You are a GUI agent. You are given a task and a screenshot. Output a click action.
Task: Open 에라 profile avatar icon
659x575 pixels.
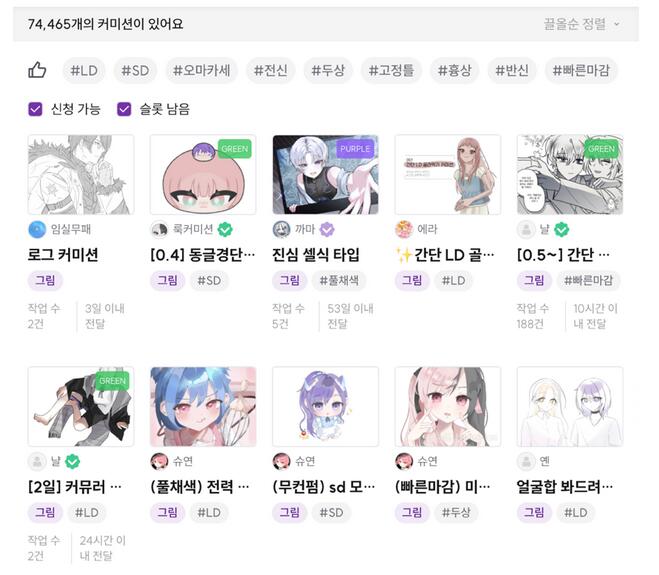(404, 229)
